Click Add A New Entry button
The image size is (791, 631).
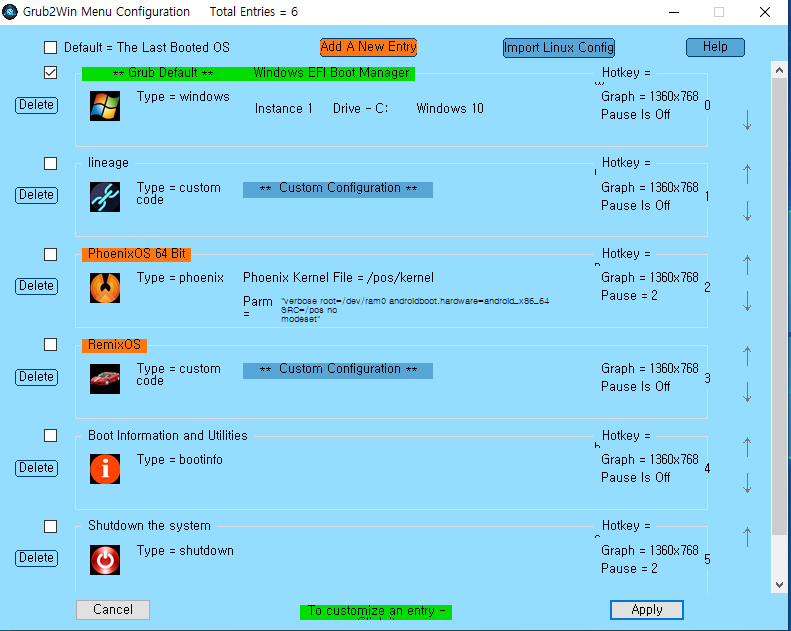point(368,47)
